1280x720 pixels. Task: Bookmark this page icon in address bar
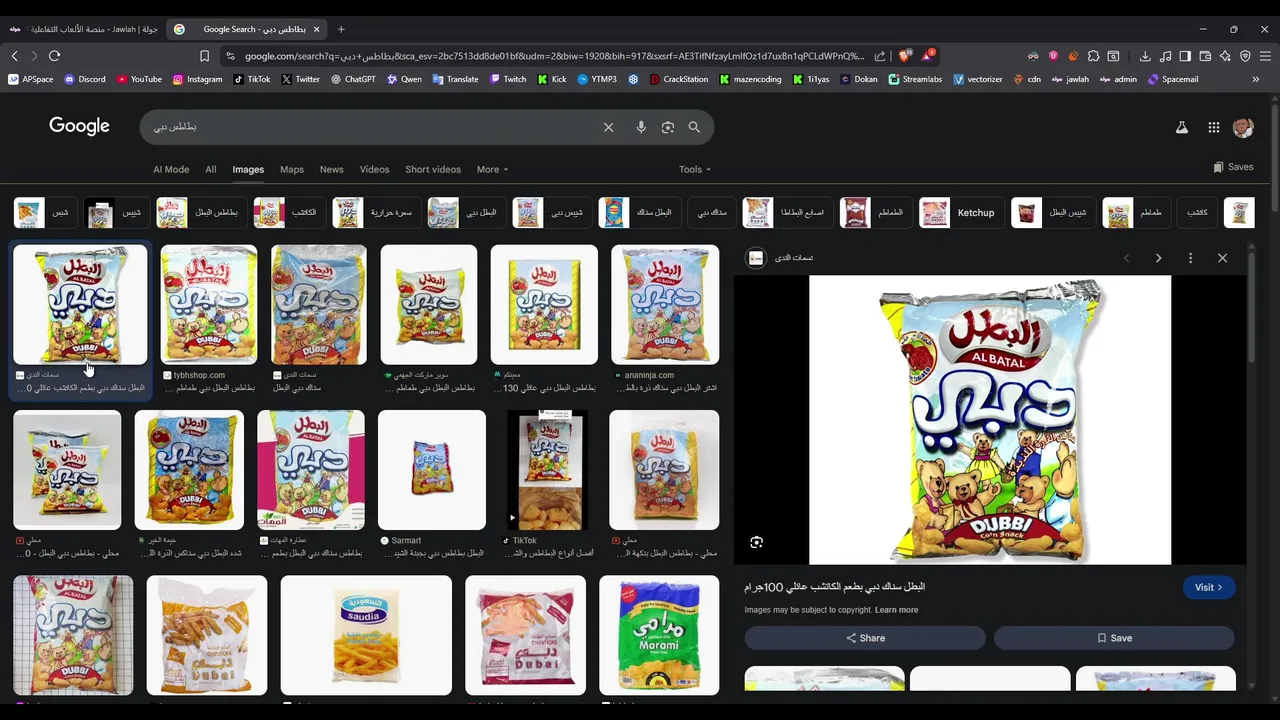[204, 56]
